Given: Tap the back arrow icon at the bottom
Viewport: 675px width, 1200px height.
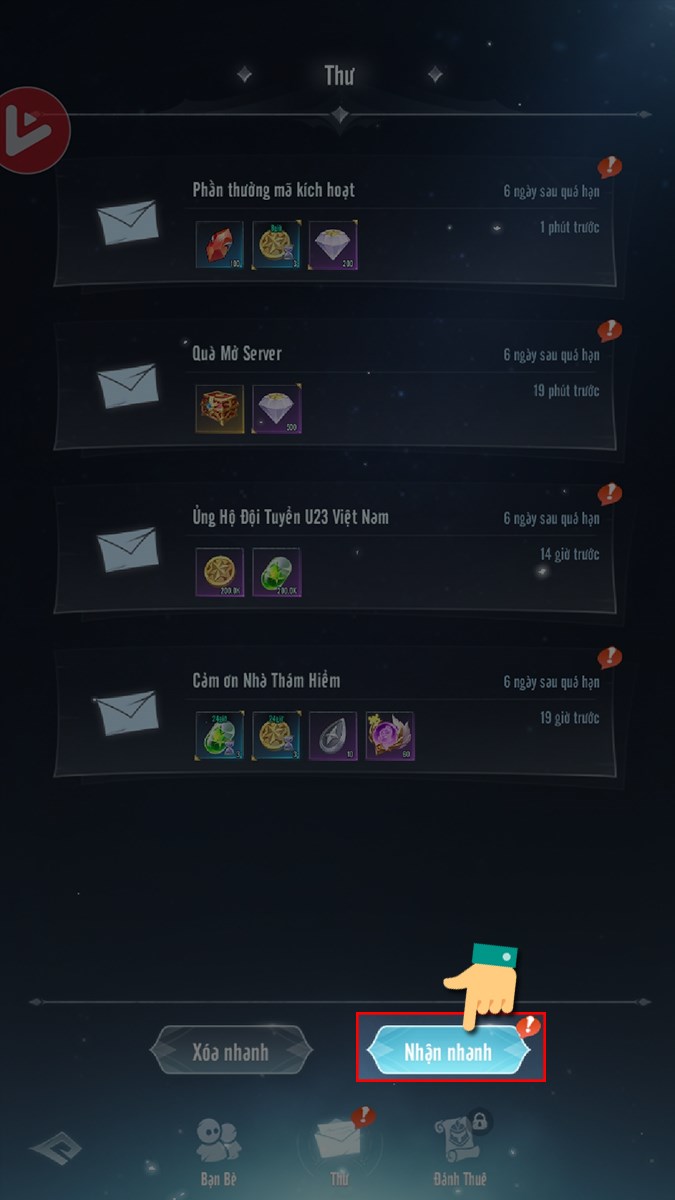Looking at the screenshot, I should pyautogui.click(x=55, y=1148).
